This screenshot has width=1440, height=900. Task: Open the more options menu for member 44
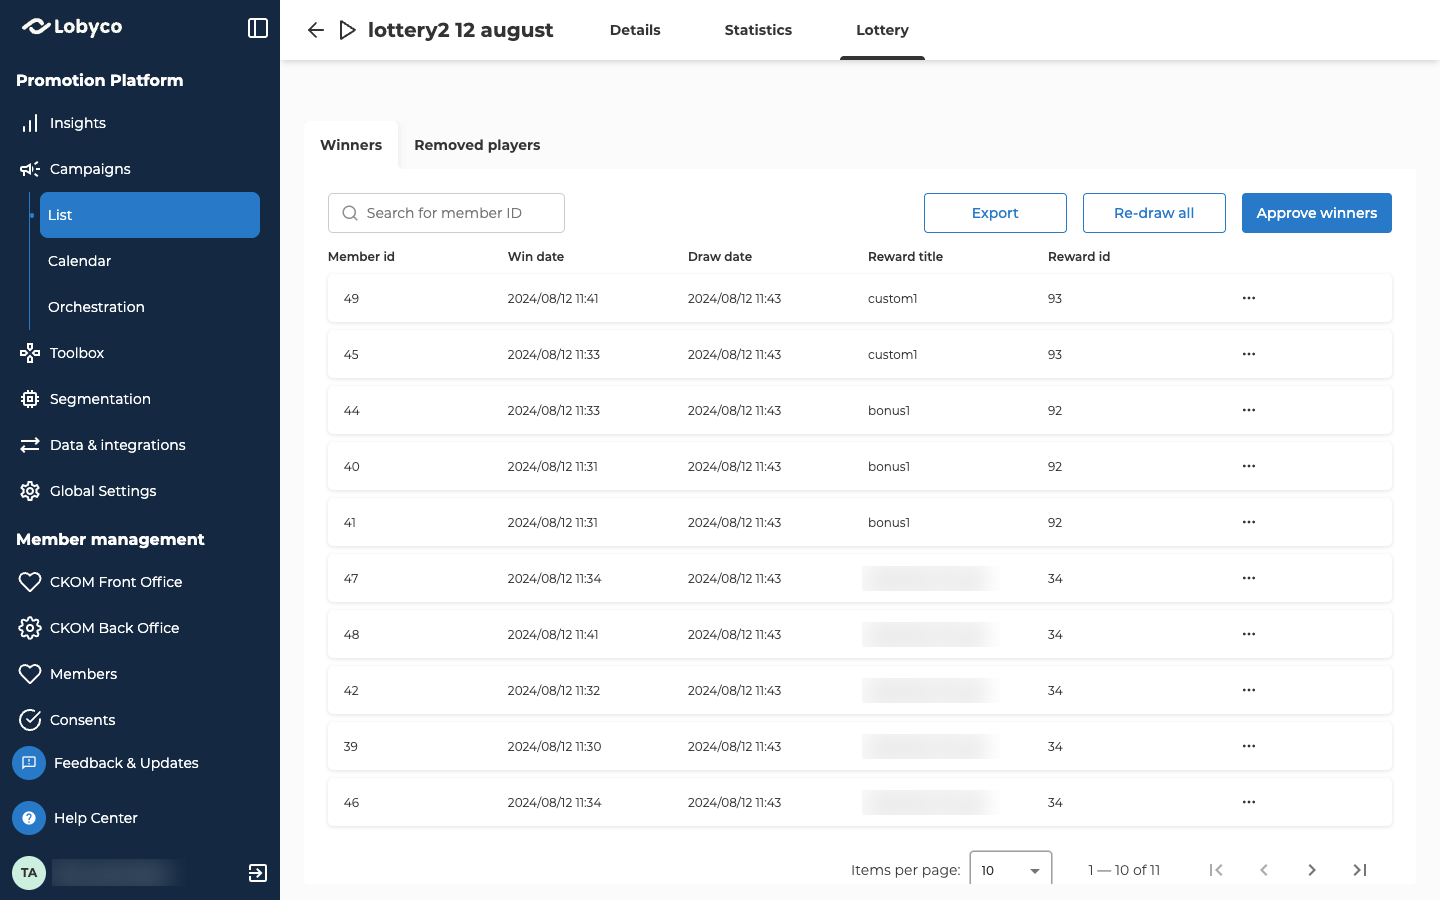click(x=1249, y=410)
